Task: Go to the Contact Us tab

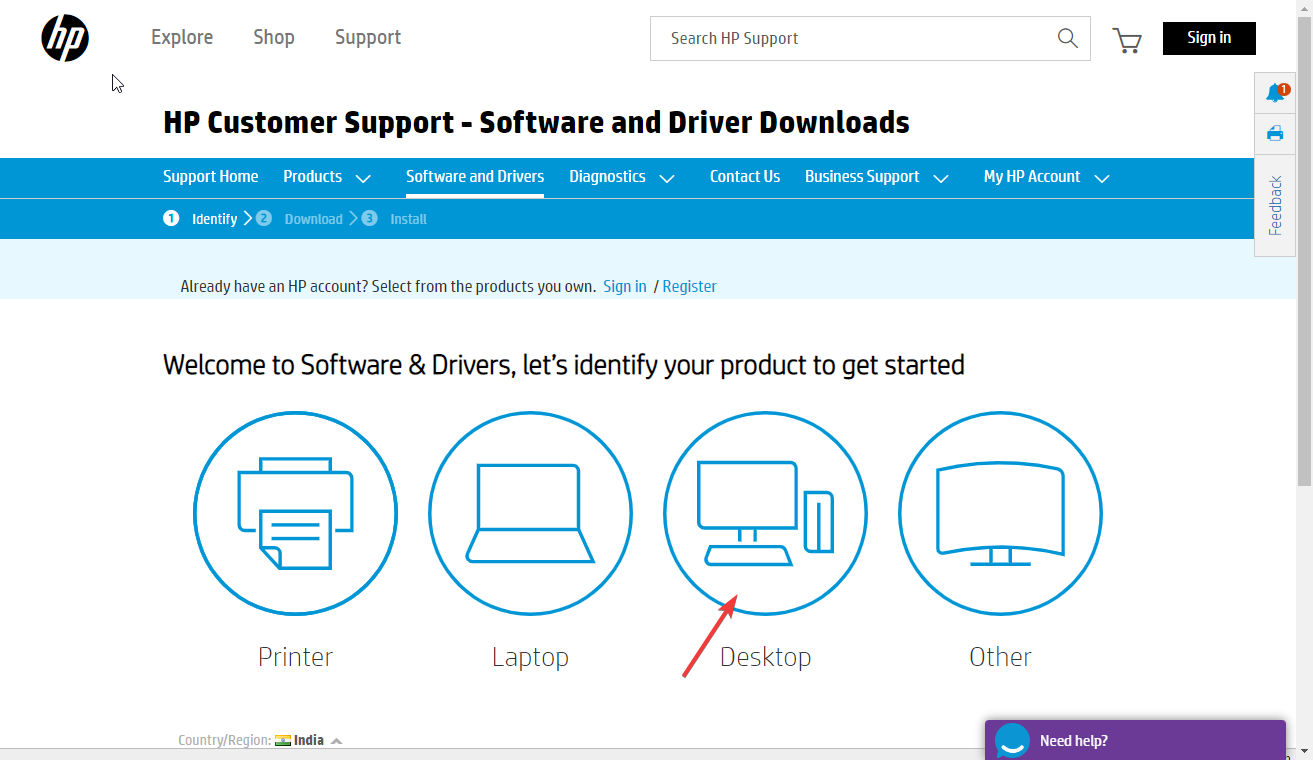Action: point(745,177)
